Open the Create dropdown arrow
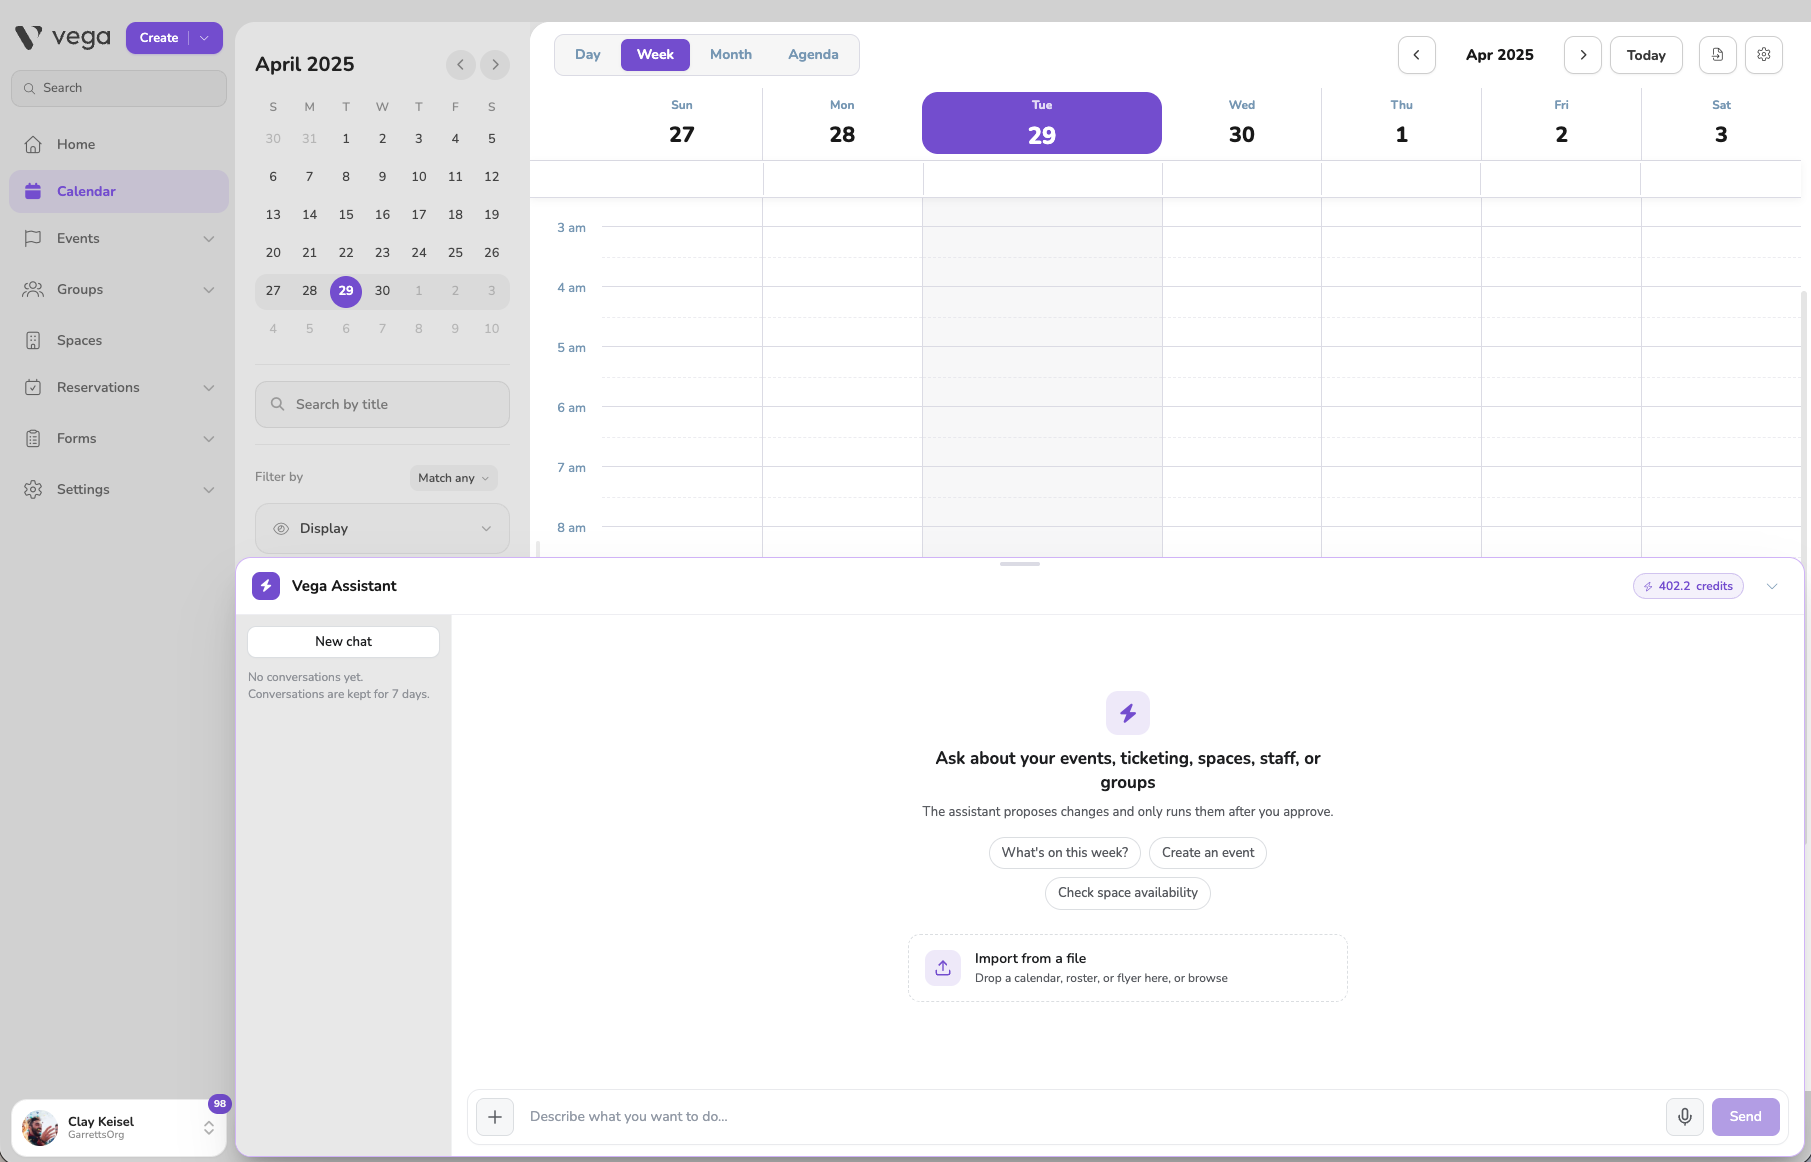Viewport: 1811px width, 1162px height. 205,38
